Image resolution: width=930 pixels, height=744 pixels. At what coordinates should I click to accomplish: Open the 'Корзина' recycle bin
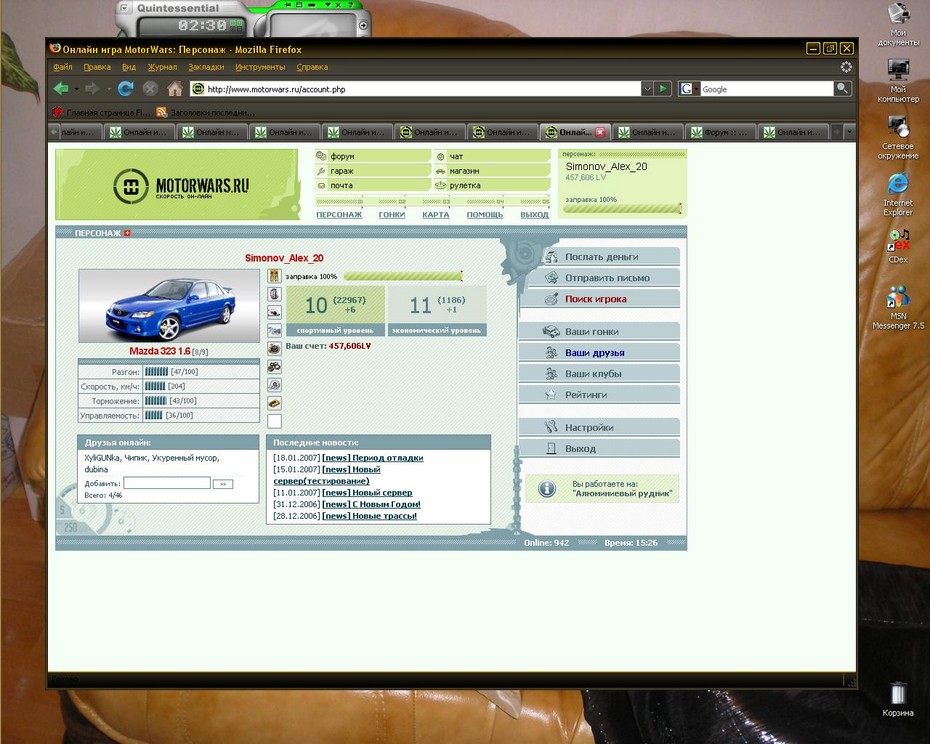point(898,699)
